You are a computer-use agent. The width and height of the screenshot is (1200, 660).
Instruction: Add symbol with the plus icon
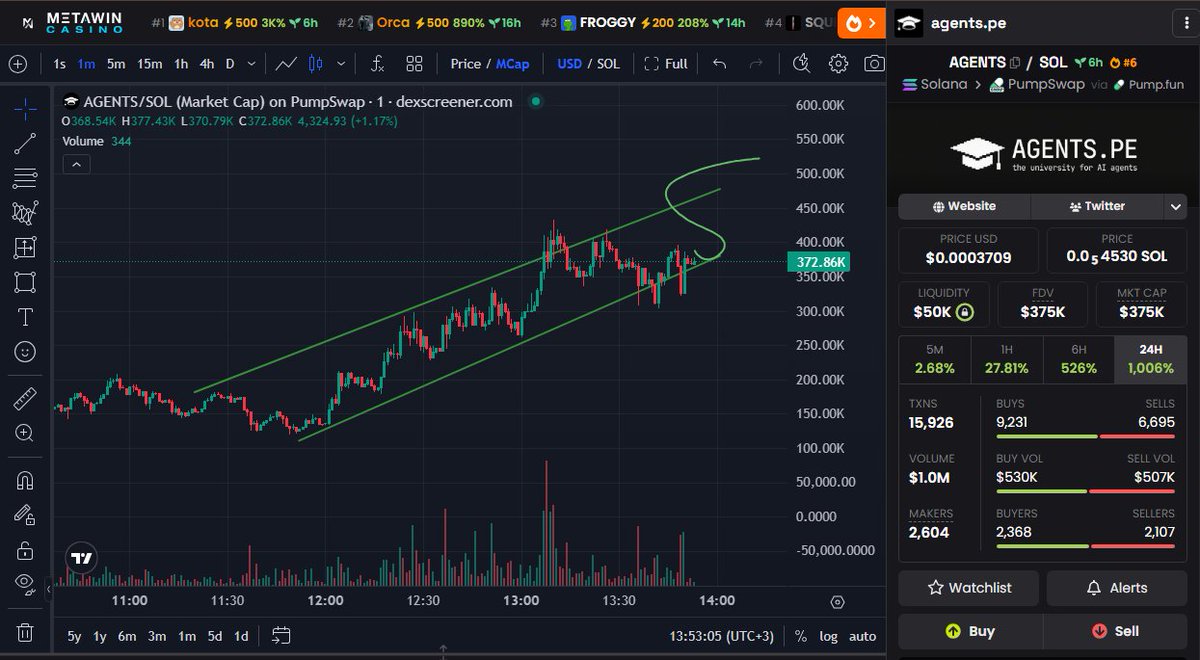[17, 64]
